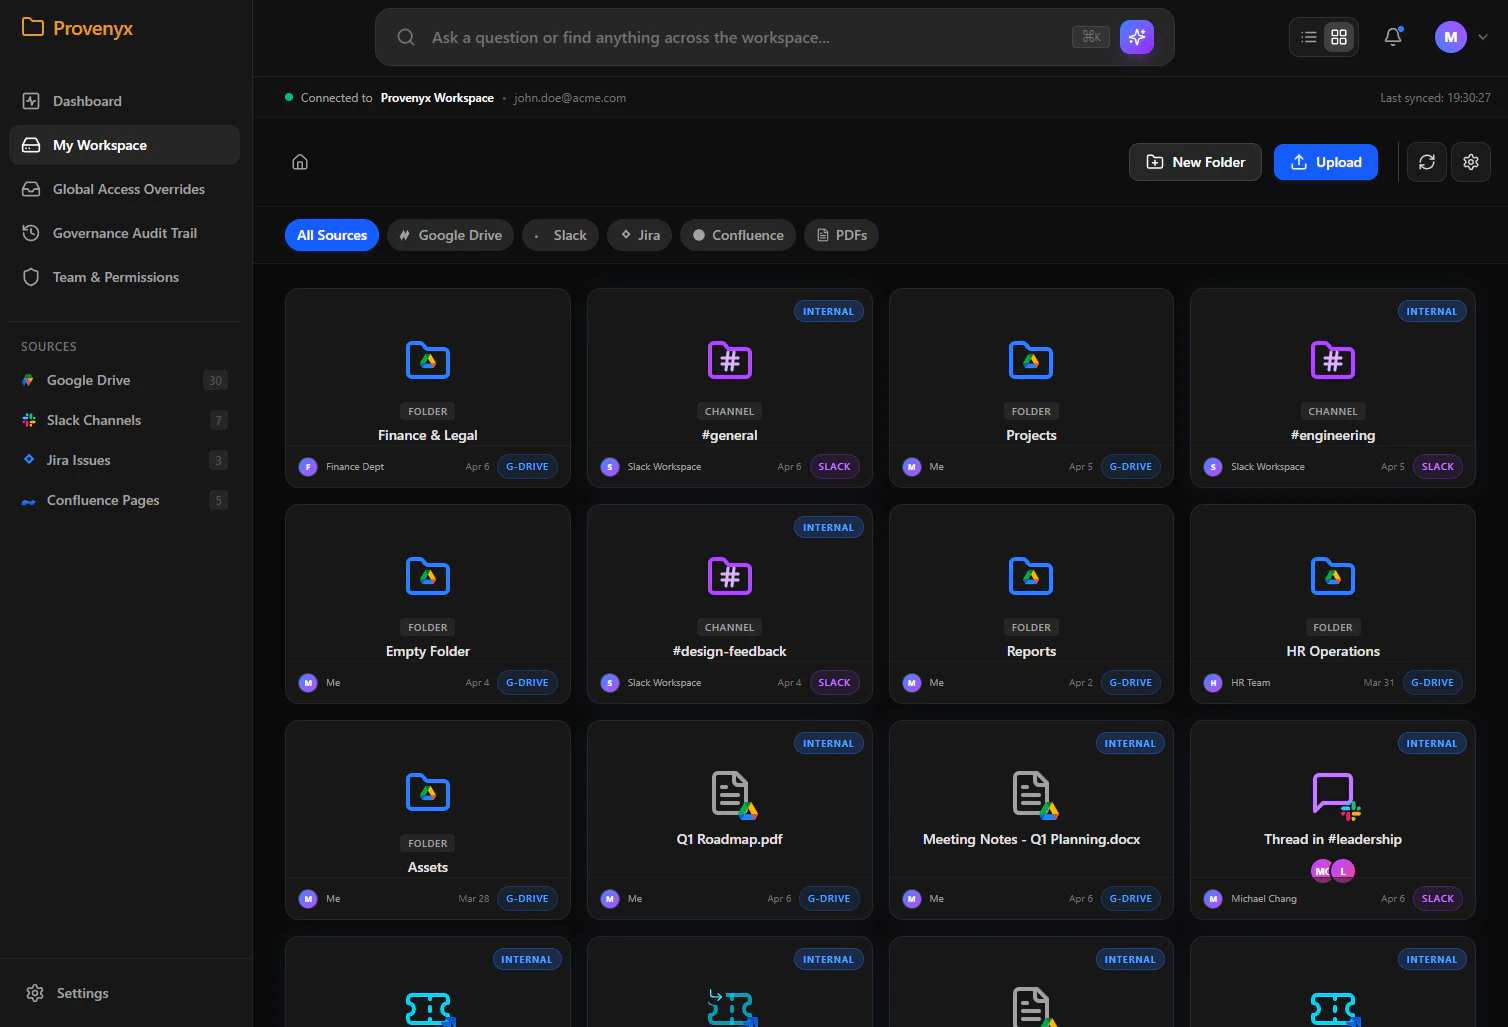Switch to list view layout
Viewport: 1508px width, 1027px height.
[1309, 37]
